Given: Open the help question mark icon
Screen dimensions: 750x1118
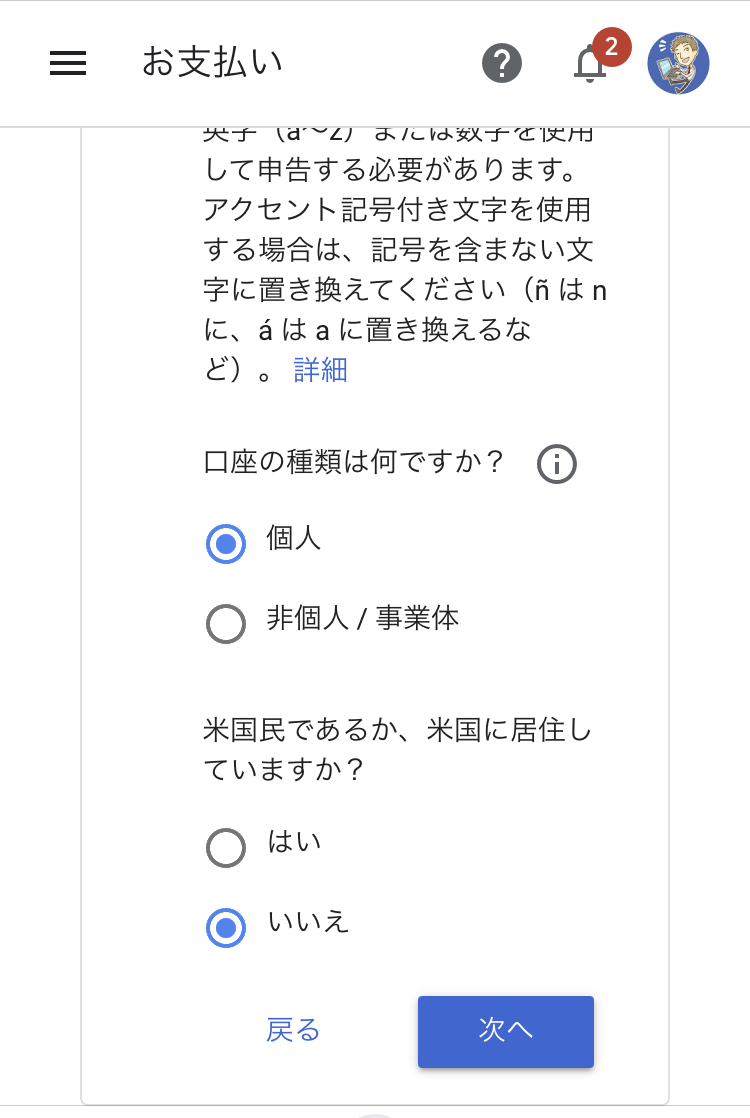Looking at the screenshot, I should click(x=502, y=63).
